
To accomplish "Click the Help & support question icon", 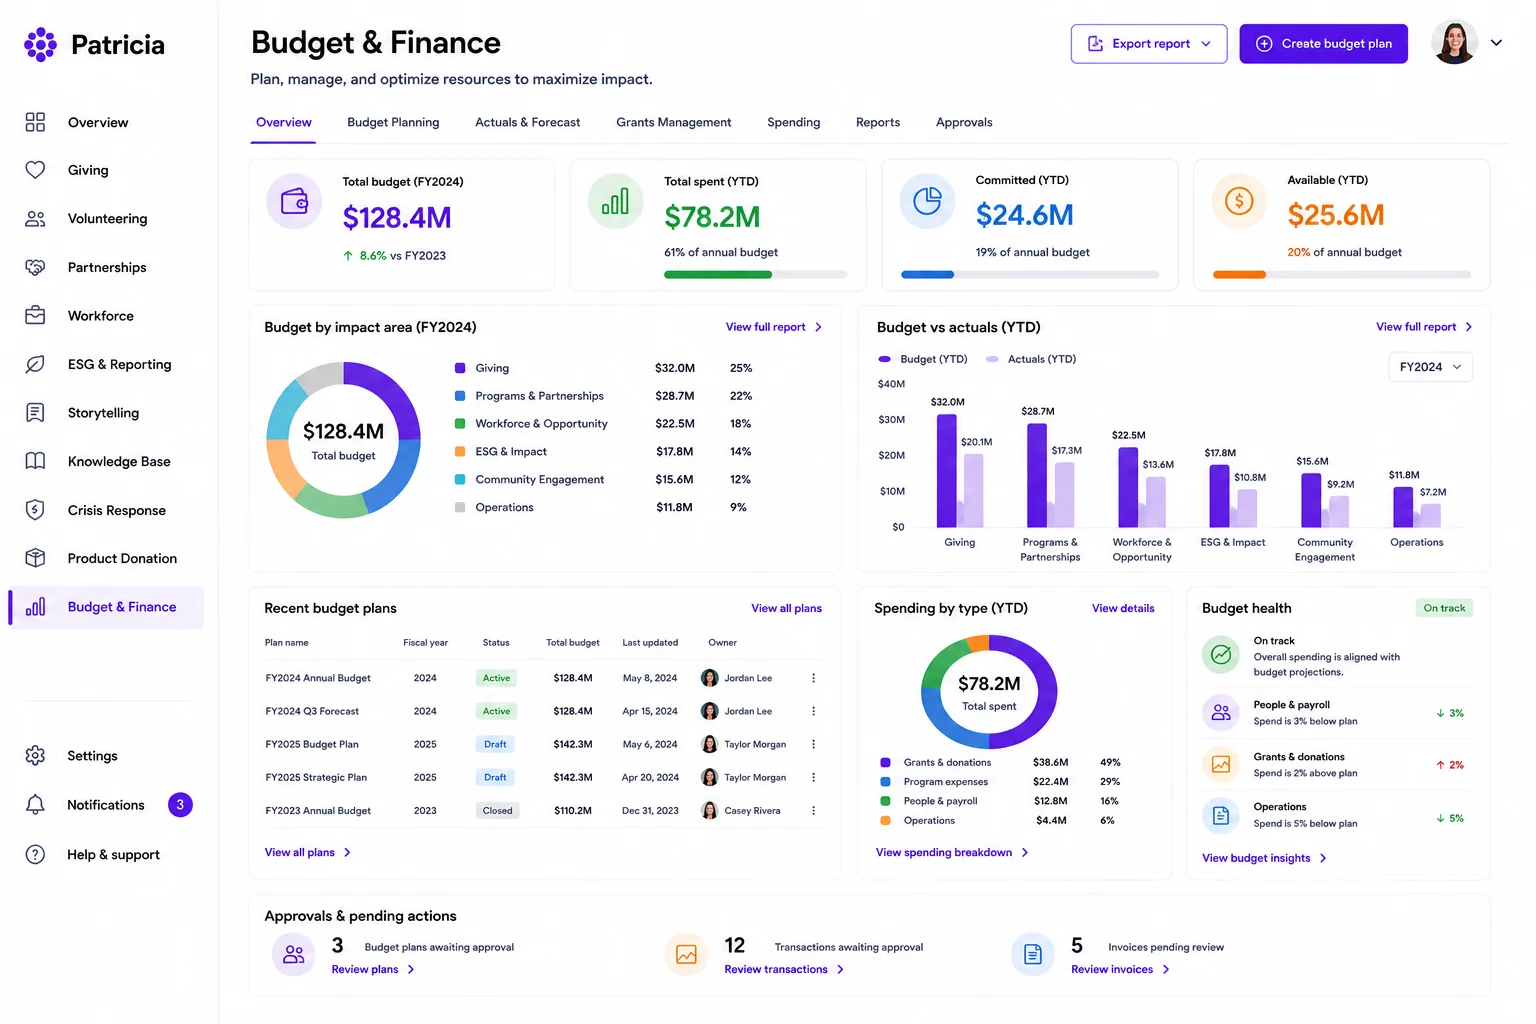I will (x=35, y=855).
